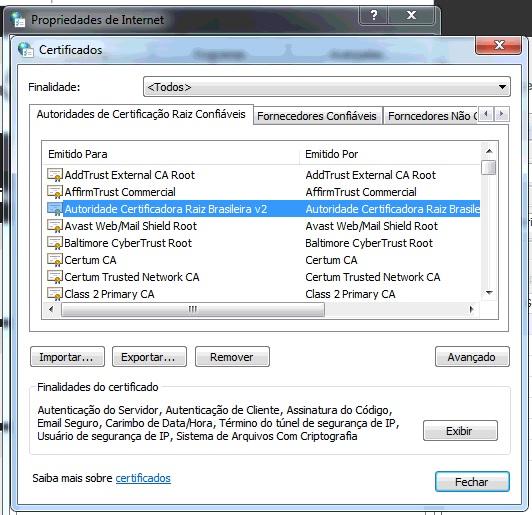This screenshot has height=515, width=532.
Task: Select the AddTrust External CA Root row
Action: [261, 175]
